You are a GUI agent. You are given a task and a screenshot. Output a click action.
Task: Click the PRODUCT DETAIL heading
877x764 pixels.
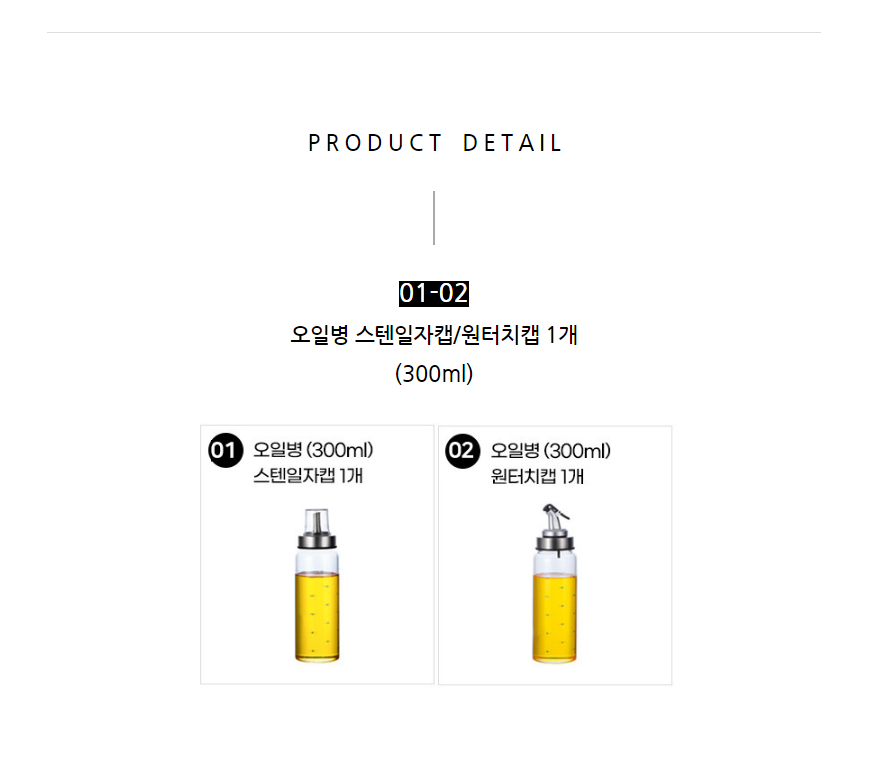coord(435,143)
